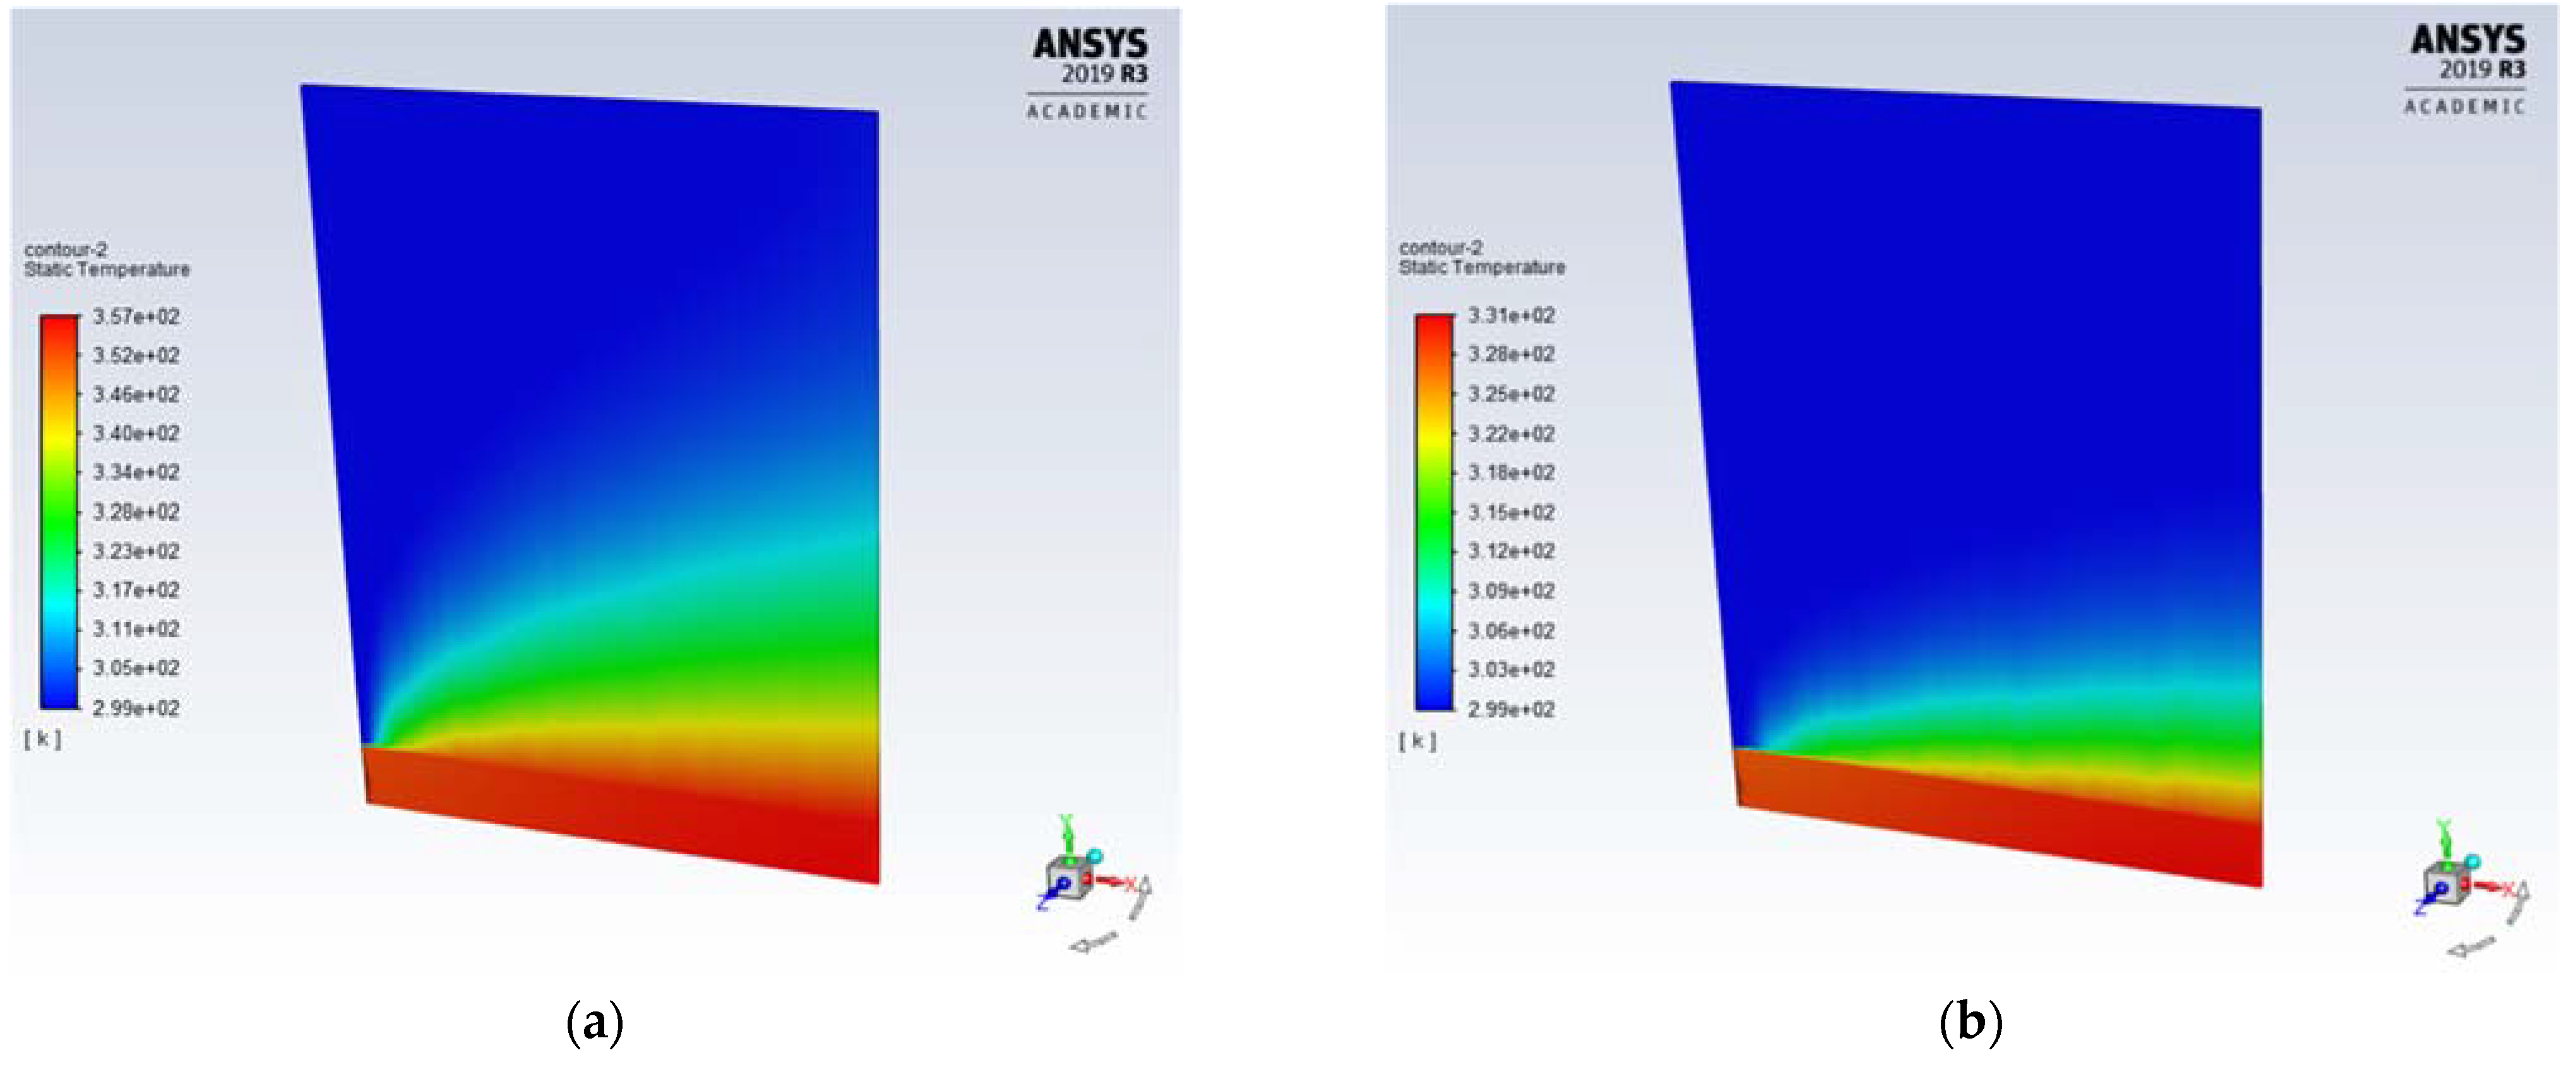Click the cyan isometric ball on left triad
Viewport: 2576px width, 1067px height.
(1095, 856)
